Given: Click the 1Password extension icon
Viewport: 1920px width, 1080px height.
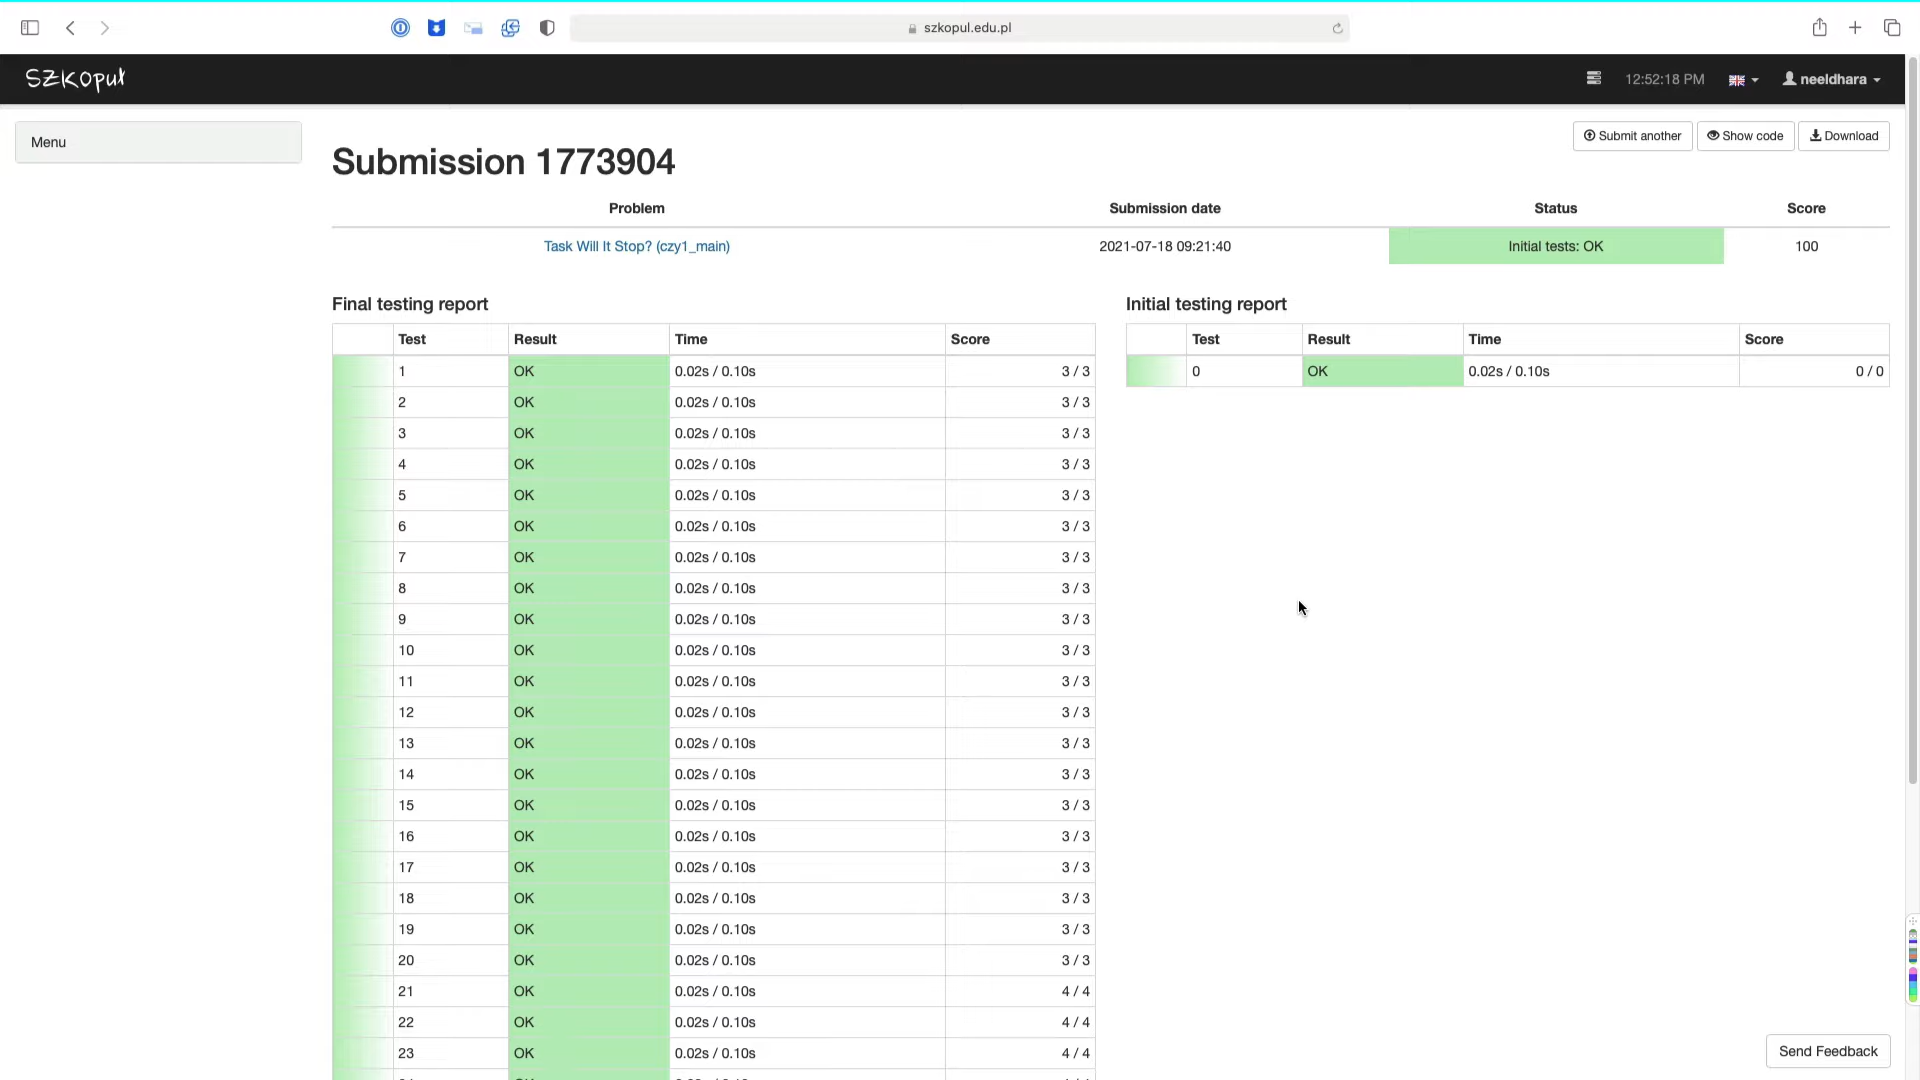Looking at the screenshot, I should [x=400, y=28].
